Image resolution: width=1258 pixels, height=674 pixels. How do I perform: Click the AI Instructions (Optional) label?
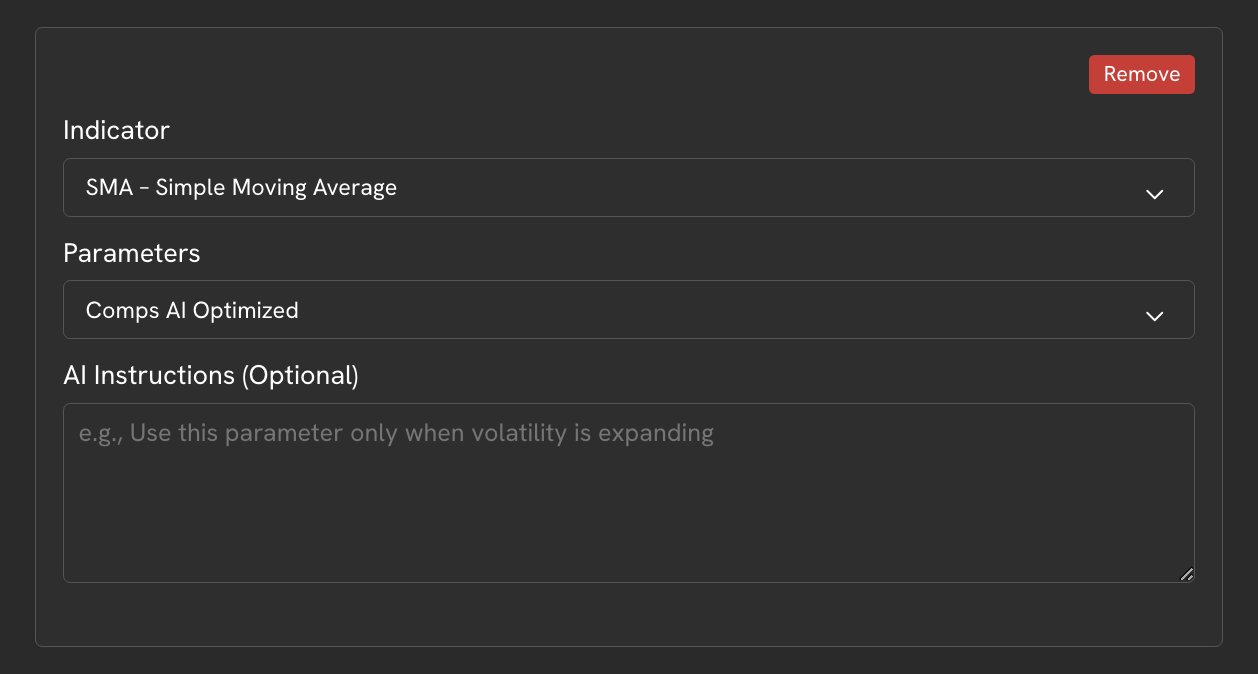[210, 376]
